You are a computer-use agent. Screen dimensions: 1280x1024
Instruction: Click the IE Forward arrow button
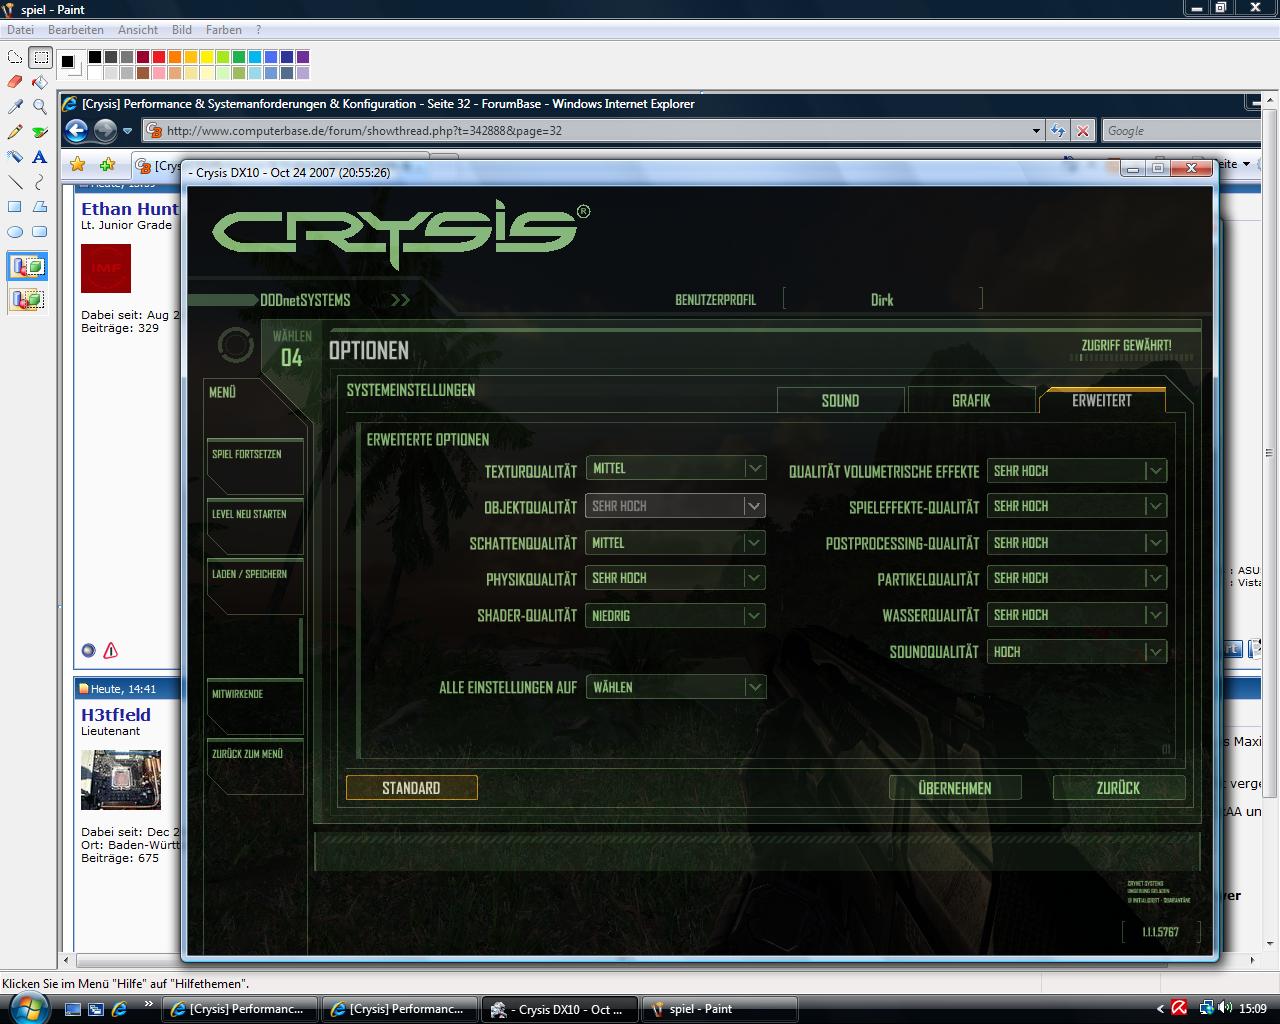[105, 130]
